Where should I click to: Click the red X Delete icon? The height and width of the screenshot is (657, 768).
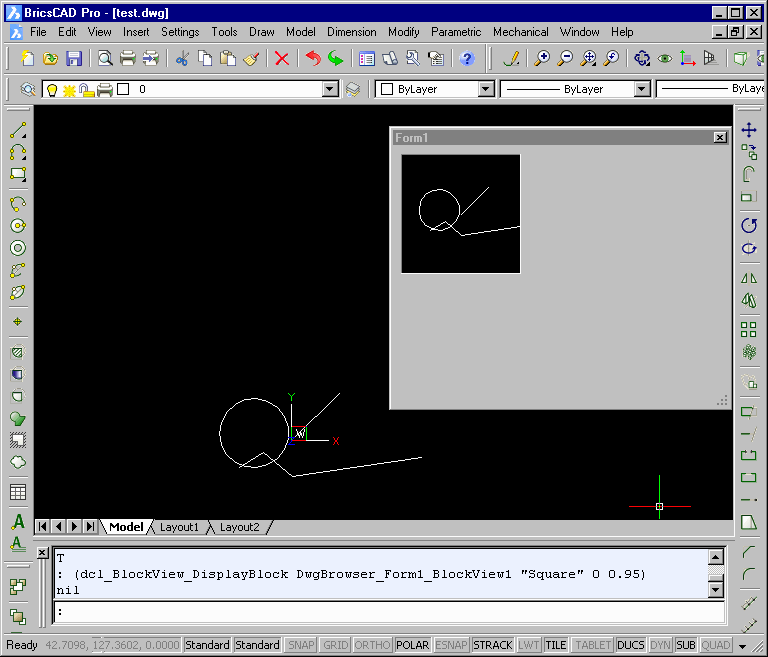(x=282, y=59)
